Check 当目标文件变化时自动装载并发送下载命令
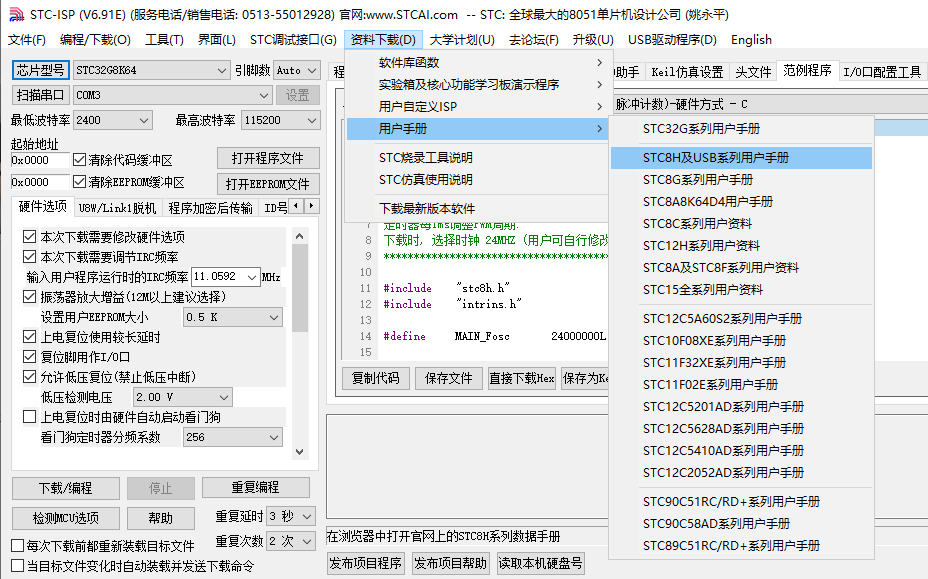The width and height of the screenshot is (928, 579). [18, 565]
